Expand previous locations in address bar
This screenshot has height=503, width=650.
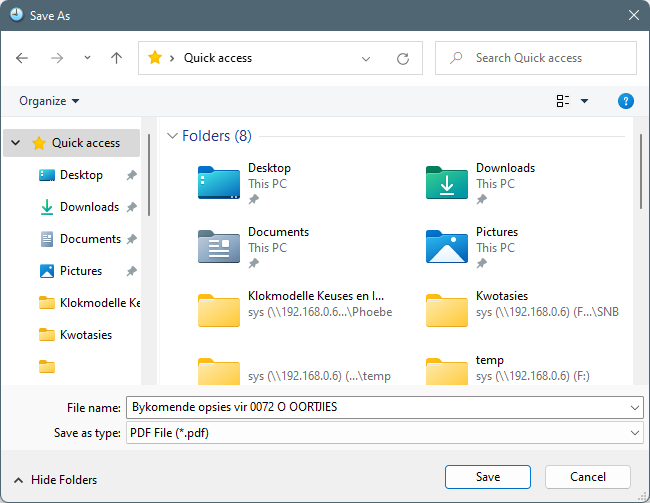[x=366, y=58]
